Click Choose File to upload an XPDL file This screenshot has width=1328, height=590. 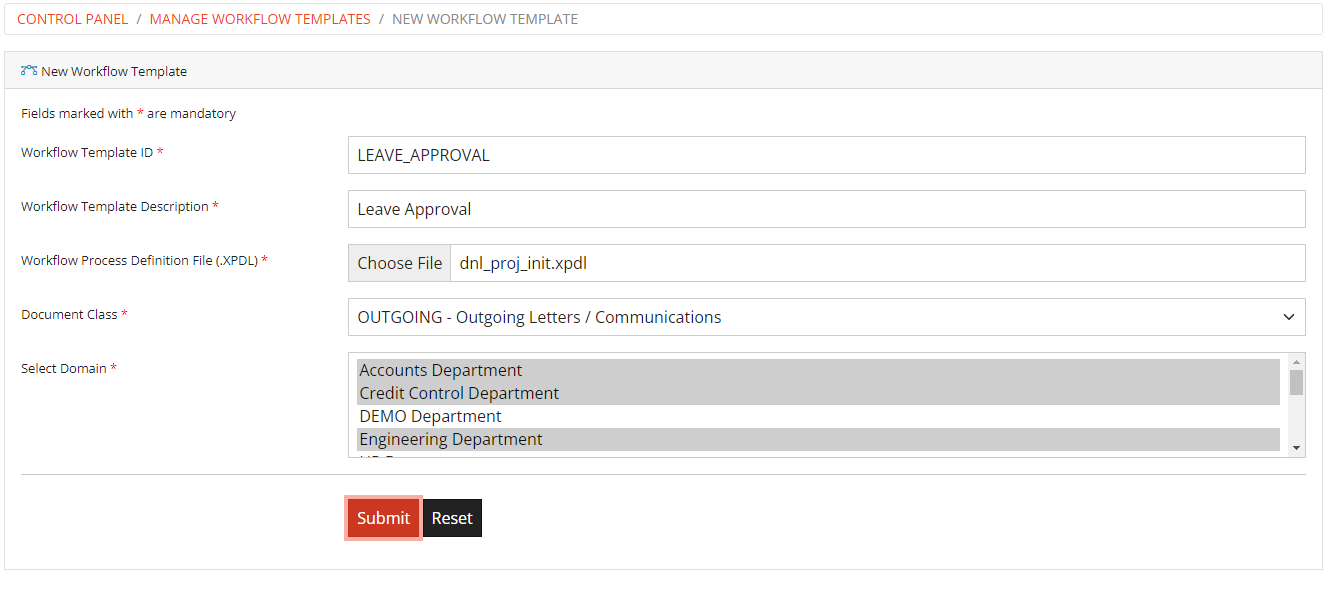pos(399,262)
